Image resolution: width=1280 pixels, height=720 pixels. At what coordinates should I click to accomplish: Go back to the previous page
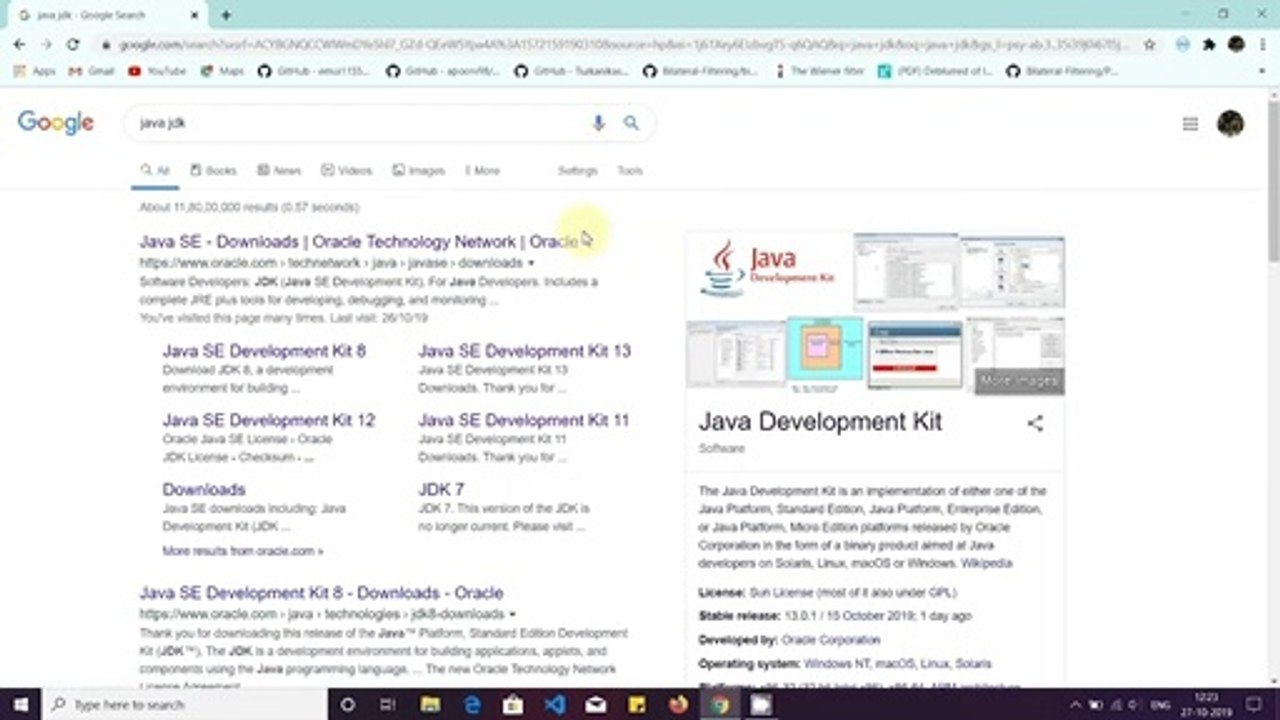pyautogui.click(x=19, y=44)
